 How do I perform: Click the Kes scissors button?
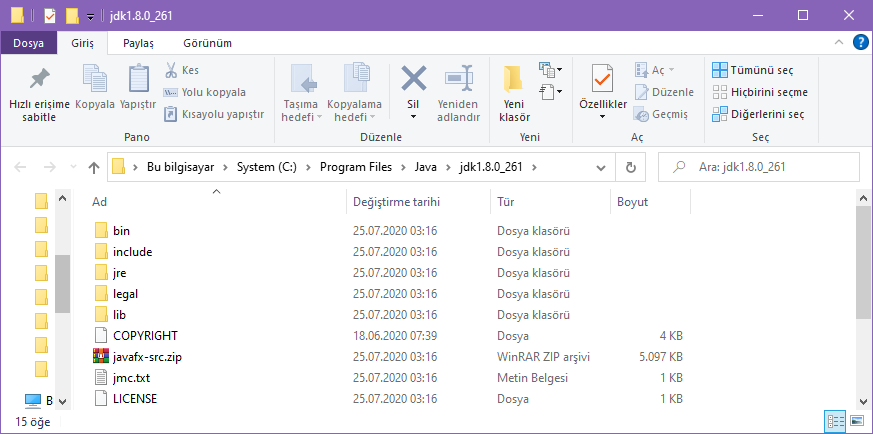click(182, 70)
